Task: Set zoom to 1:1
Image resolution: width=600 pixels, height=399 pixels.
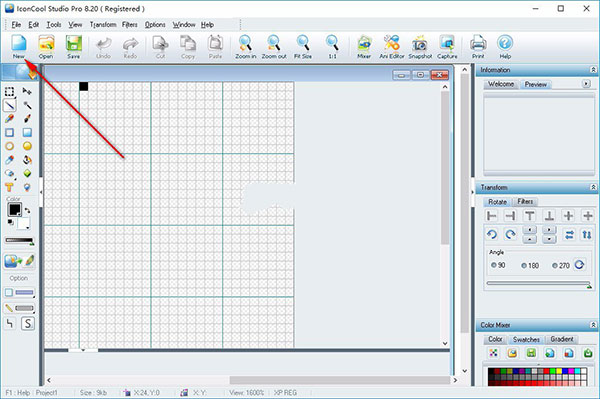Action: coord(332,46)
